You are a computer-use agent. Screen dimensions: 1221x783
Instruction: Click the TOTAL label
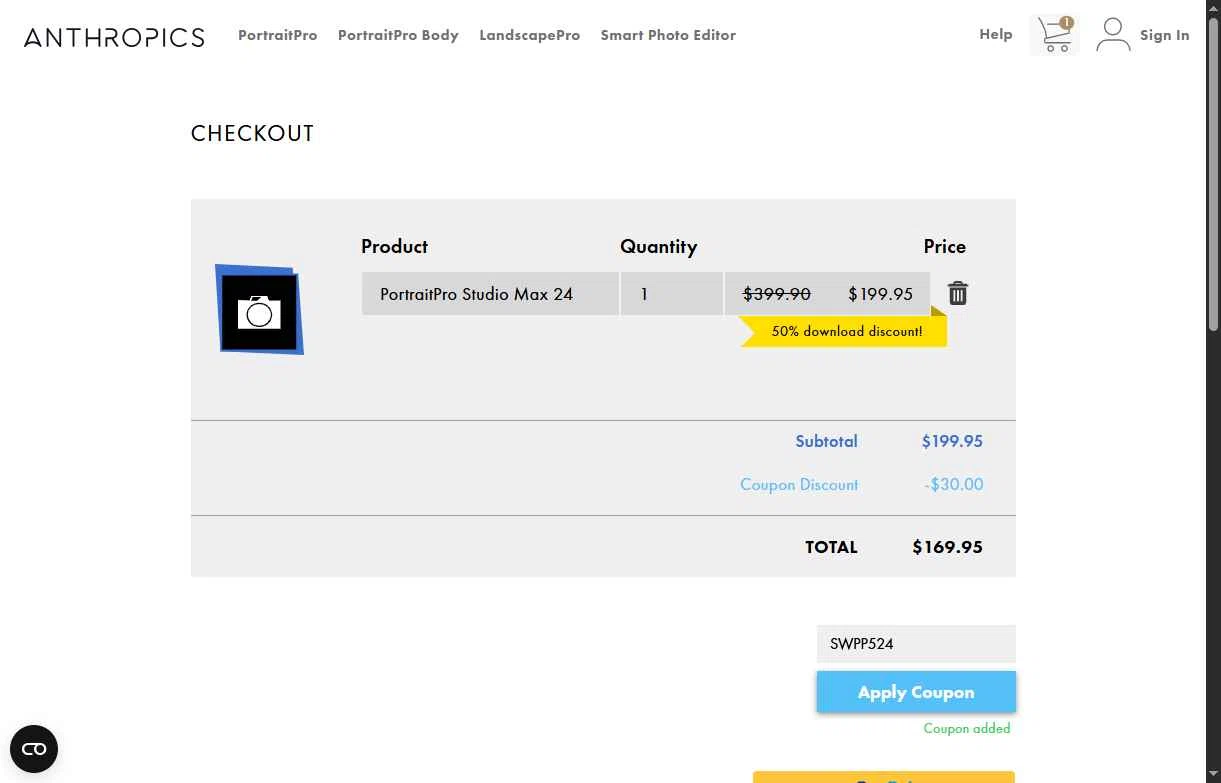(x=831, y=547)
